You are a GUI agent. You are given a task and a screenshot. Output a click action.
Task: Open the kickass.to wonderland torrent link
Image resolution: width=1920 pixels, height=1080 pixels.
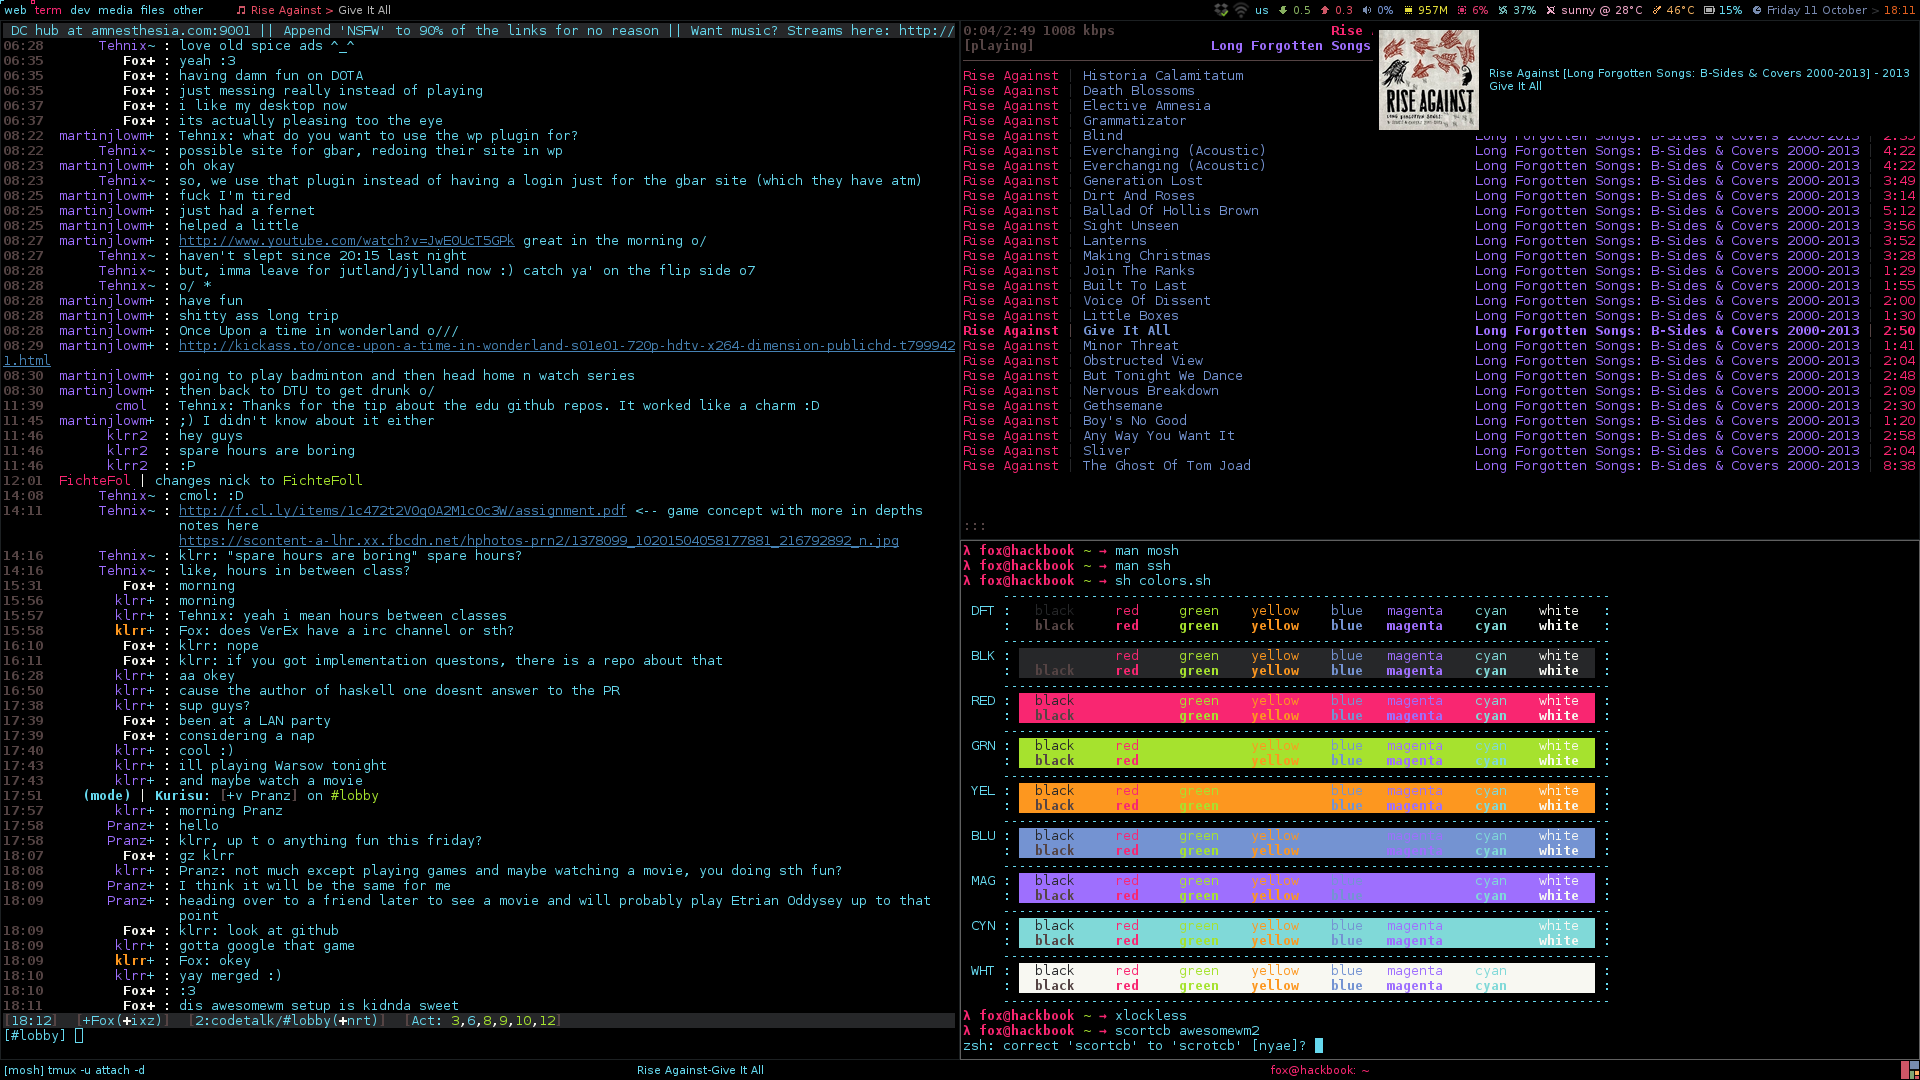pyautogui.click(x=567, y=346)
